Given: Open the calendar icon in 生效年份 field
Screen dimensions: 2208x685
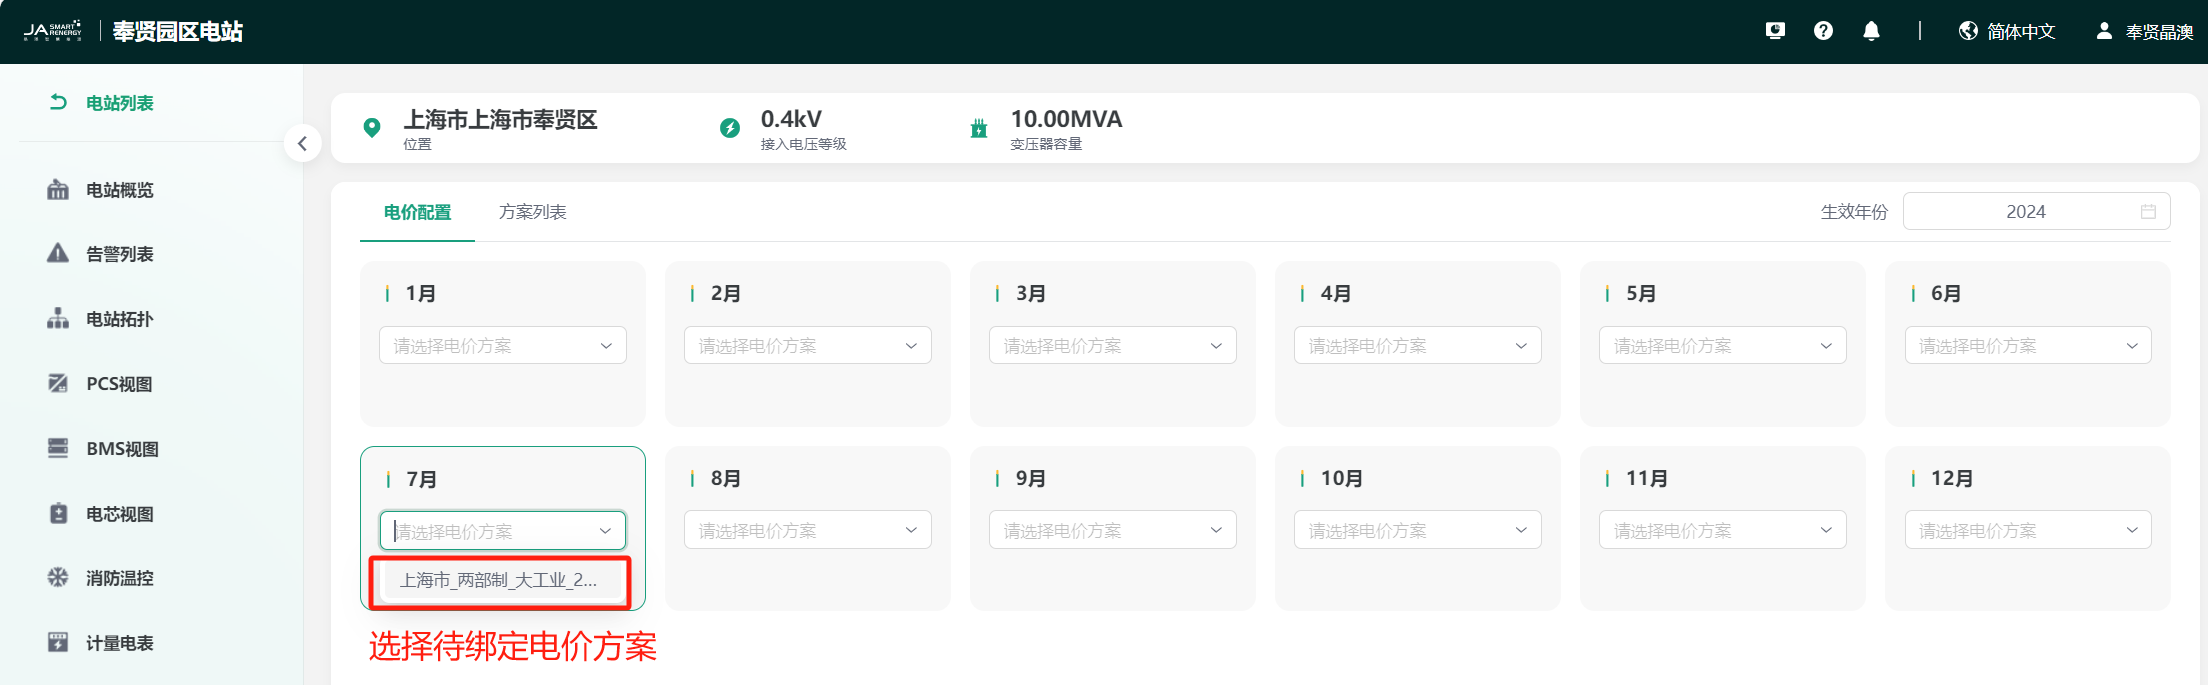Looking at the screenshot, I should pyautogui.click(x=2147, y=212).
